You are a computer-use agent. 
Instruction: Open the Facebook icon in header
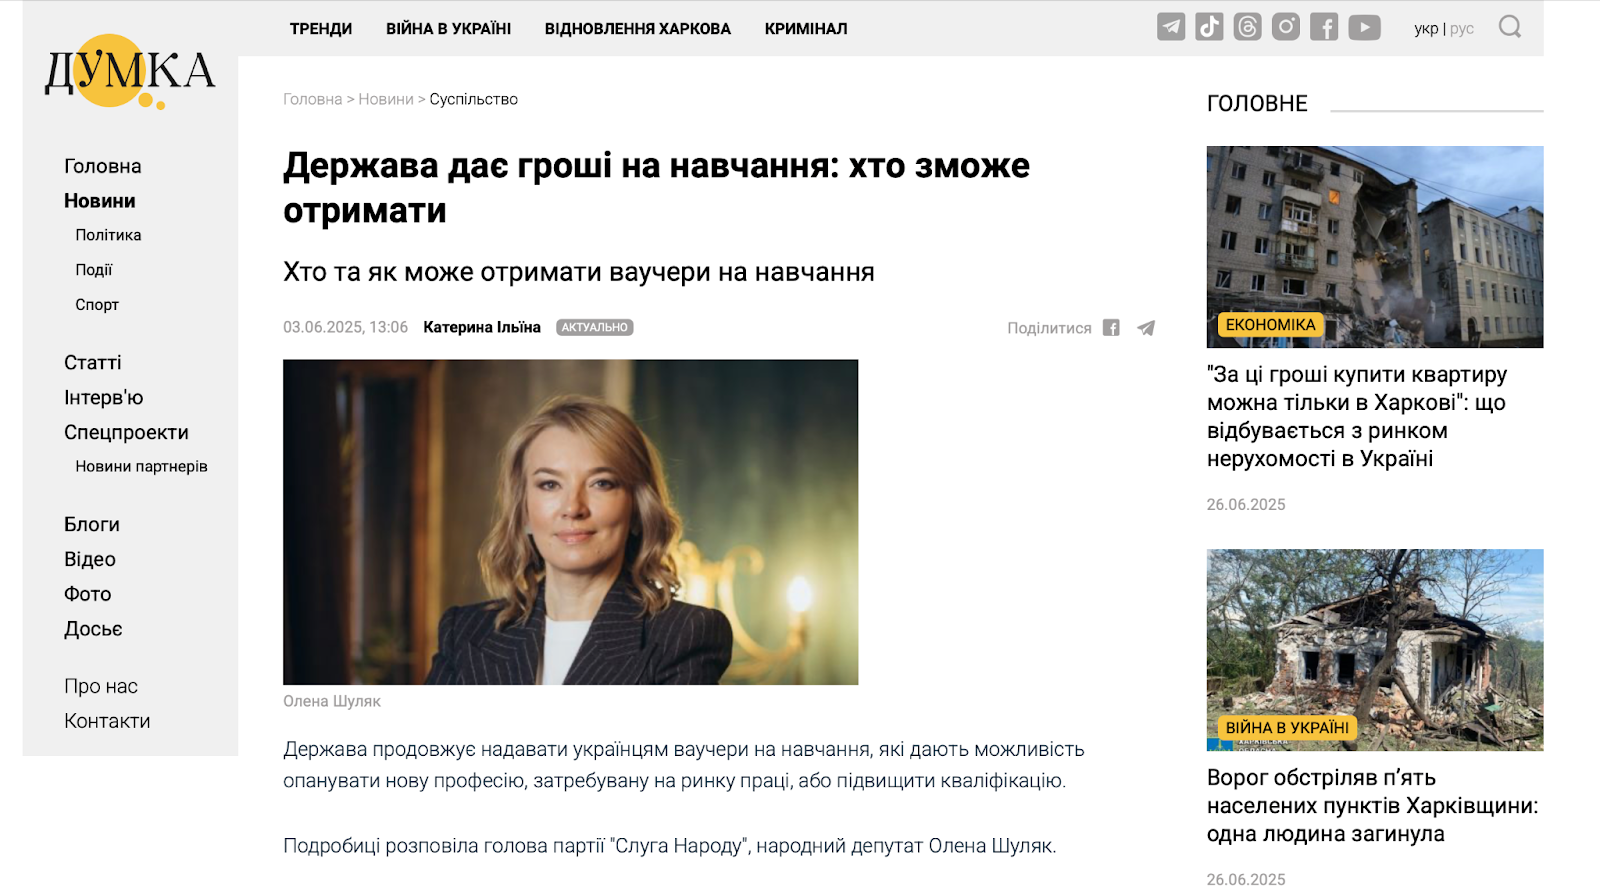(x=1324, y=27)
